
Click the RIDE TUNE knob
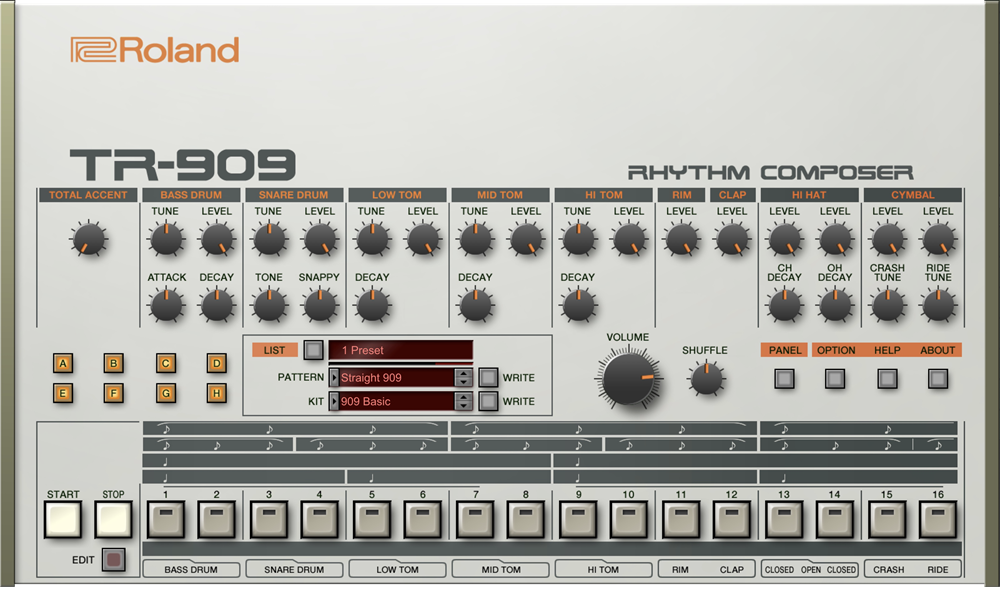(x=938, y=305)
